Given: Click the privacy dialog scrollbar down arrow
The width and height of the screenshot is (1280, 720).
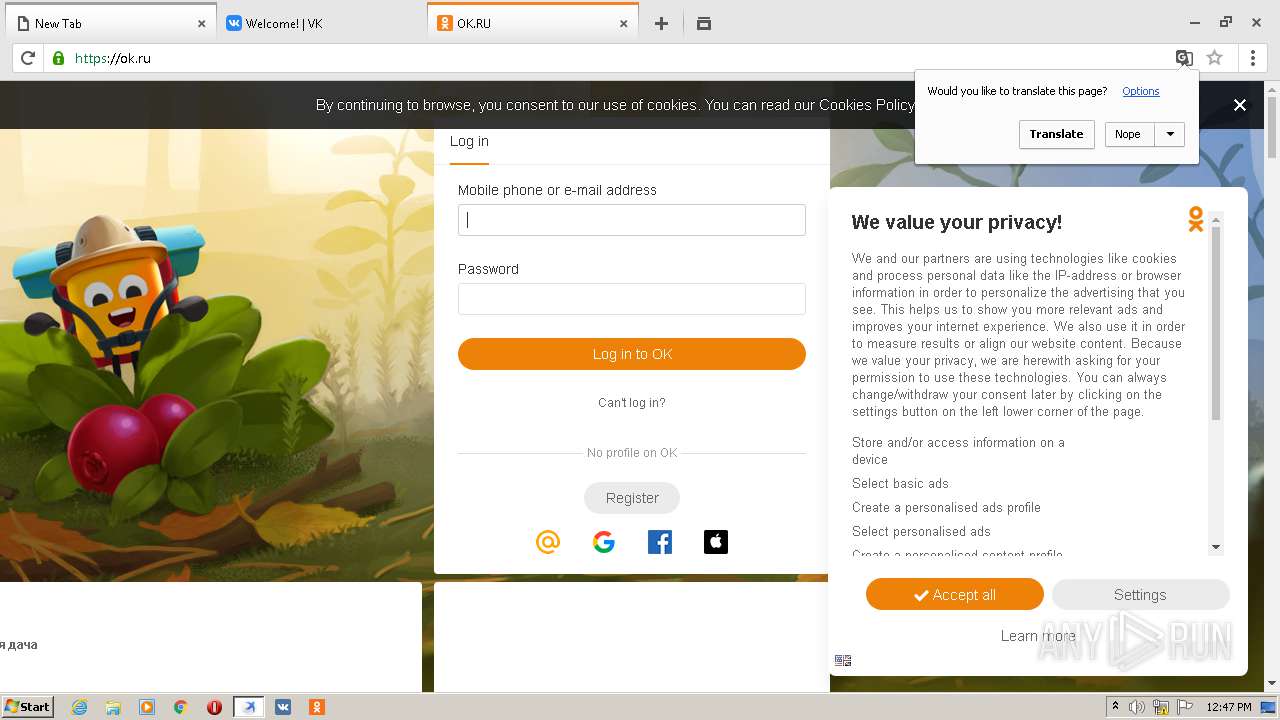Looking at the screenshot, I should pos(1216,547).
